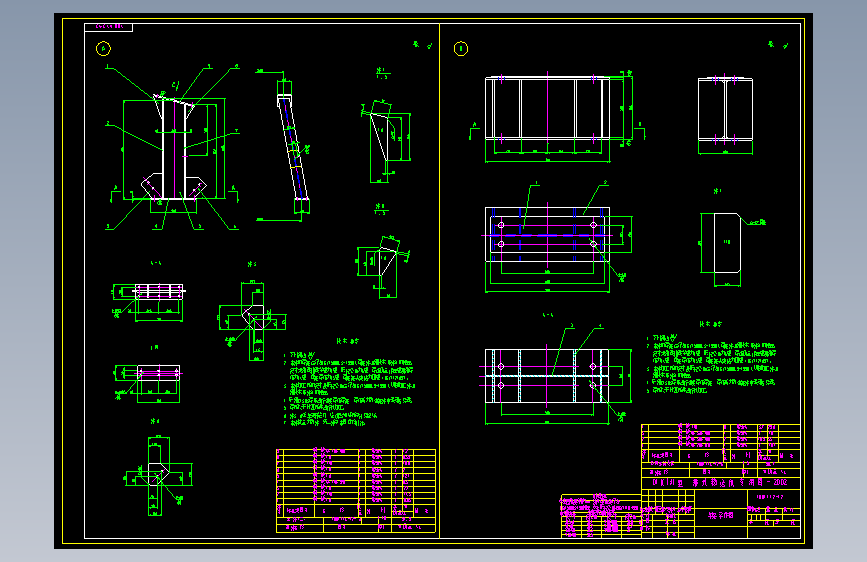Select the green technical notes block on right sheet

(x=712, y=357)
